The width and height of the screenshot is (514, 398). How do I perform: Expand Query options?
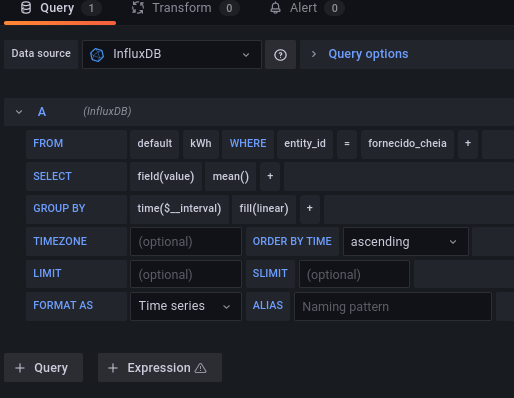coord(368,54)
